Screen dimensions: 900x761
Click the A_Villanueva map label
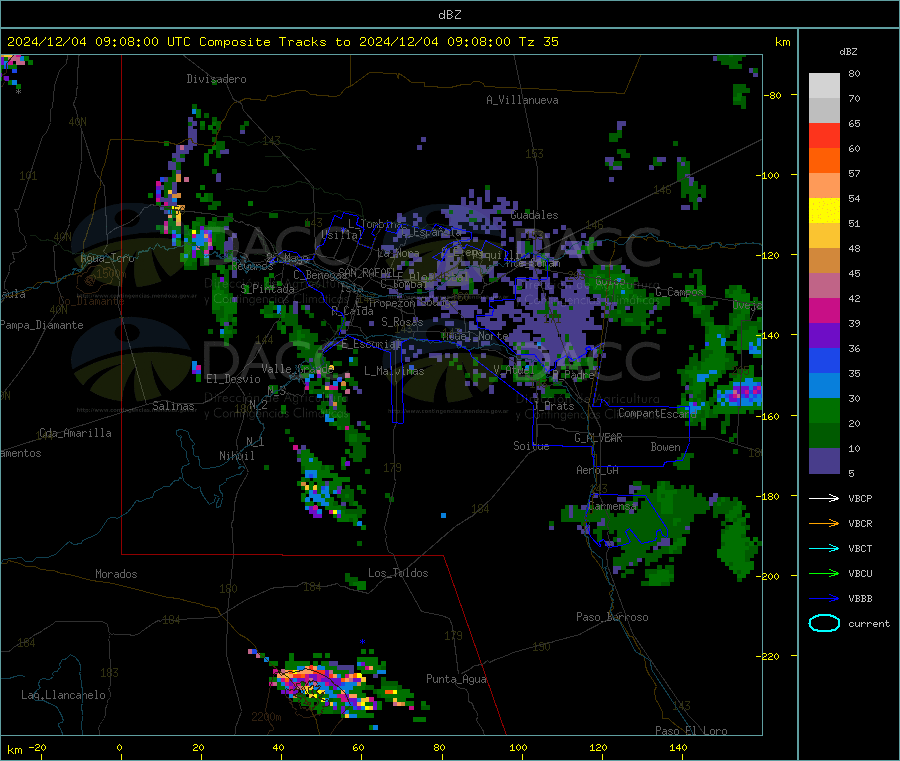(522, 100)
